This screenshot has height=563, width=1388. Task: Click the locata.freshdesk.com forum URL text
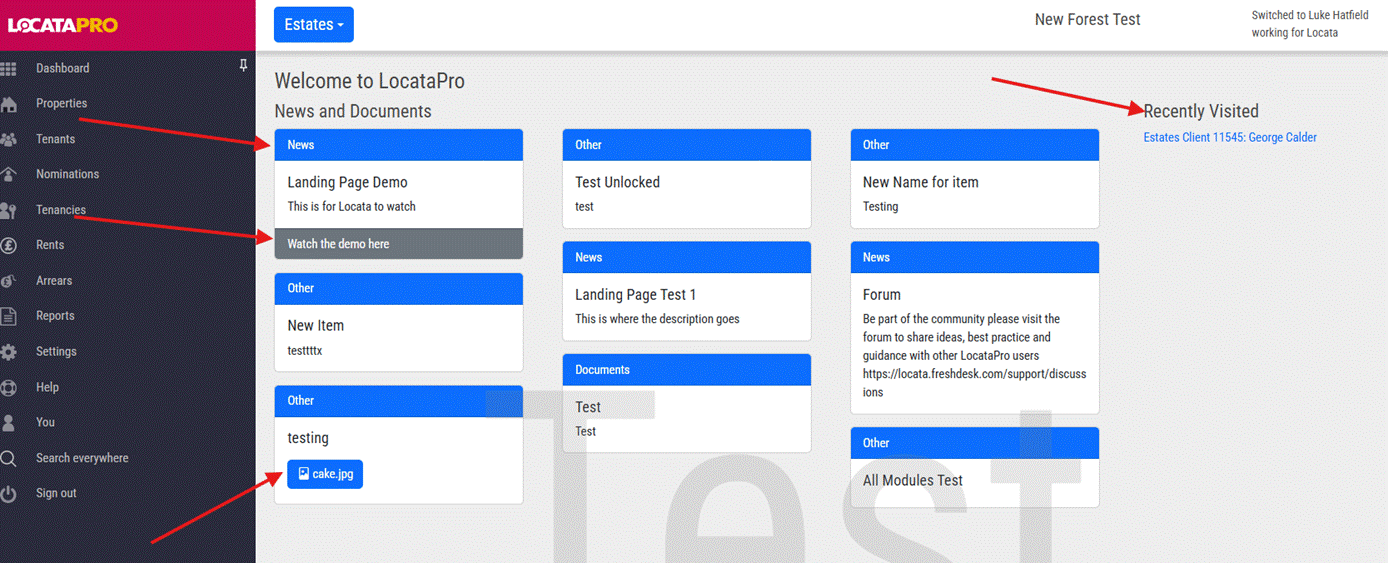pyautogui.click(x=974, y=384)
